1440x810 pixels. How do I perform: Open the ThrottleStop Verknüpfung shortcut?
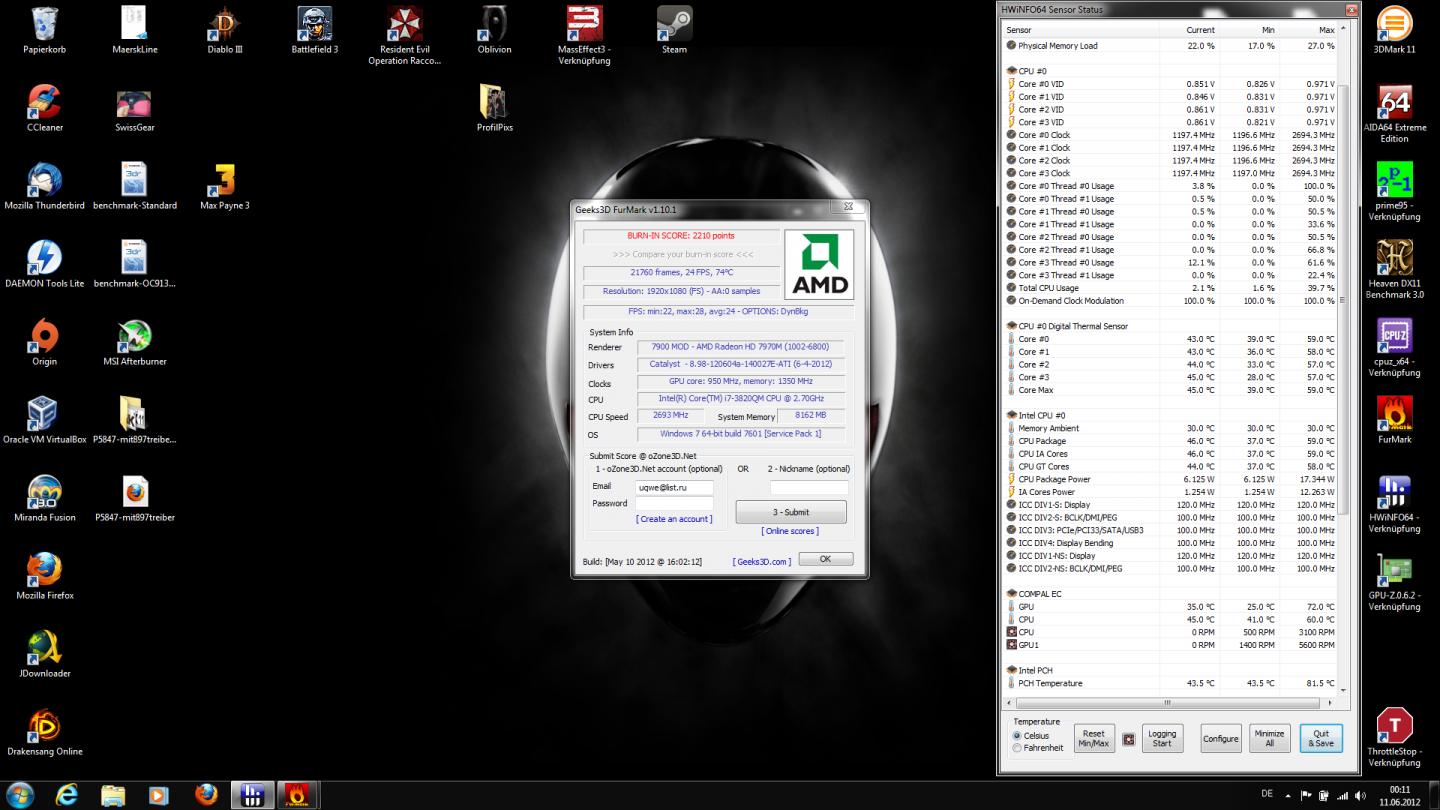(x=1394, y=738)
